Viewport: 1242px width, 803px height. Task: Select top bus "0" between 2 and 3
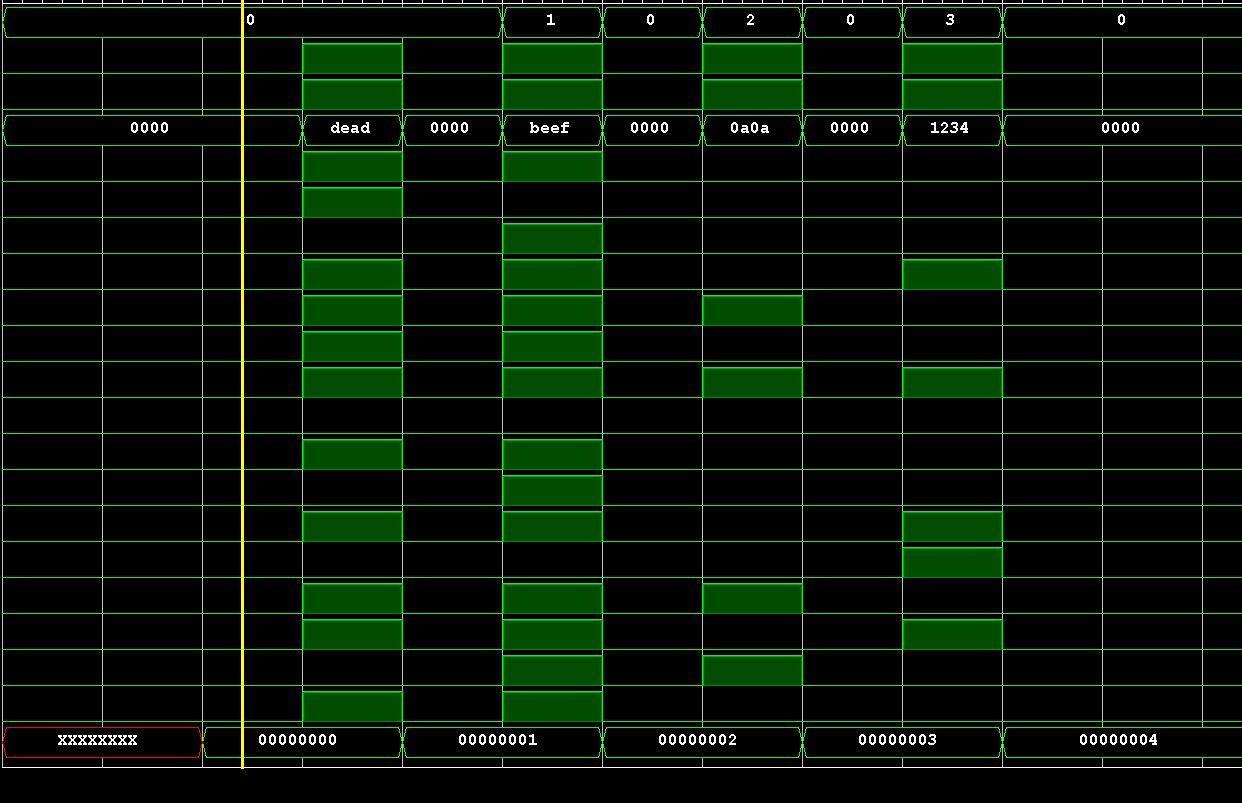point(851,21)
